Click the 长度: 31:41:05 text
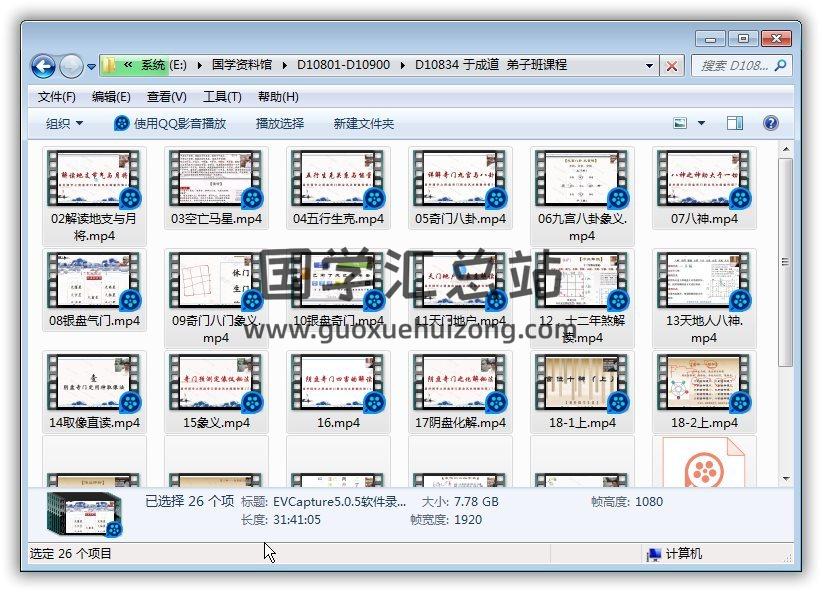 tap(280, 520)
